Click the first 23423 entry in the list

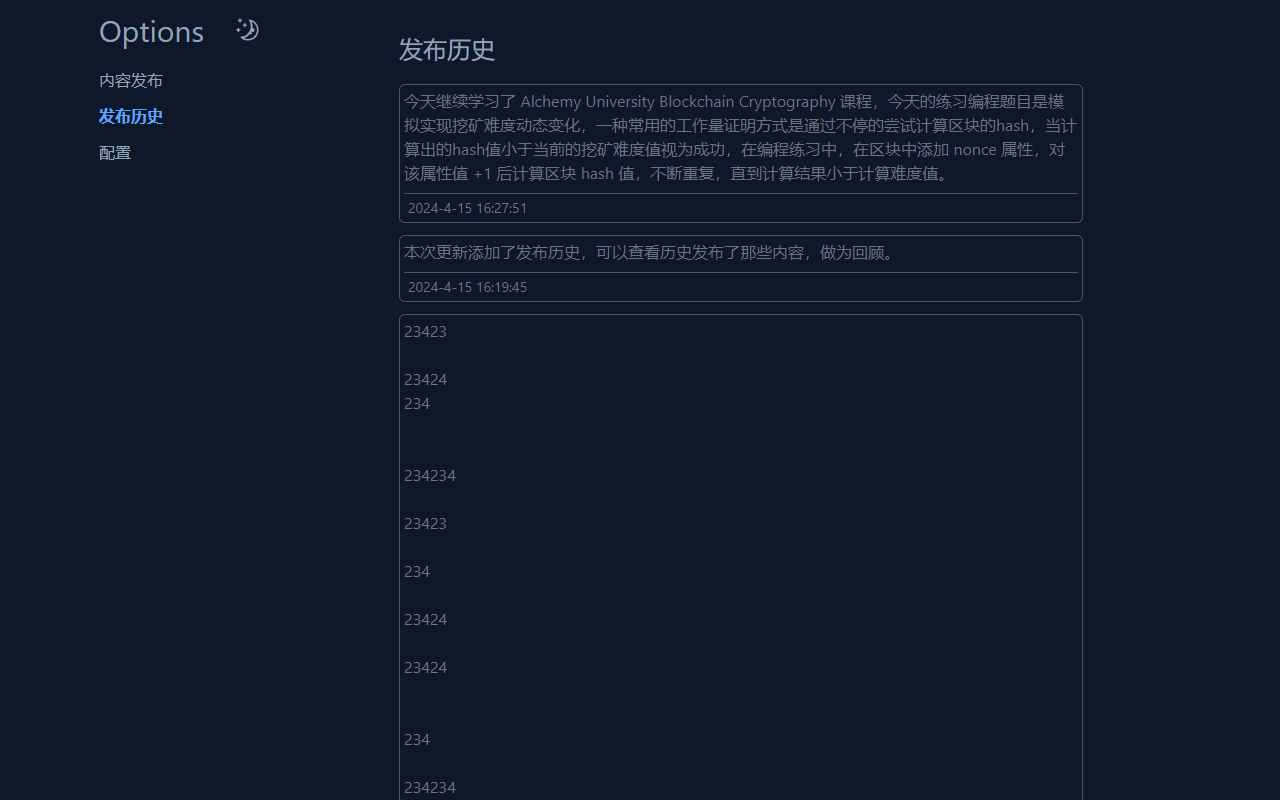(x=425, y=331)
